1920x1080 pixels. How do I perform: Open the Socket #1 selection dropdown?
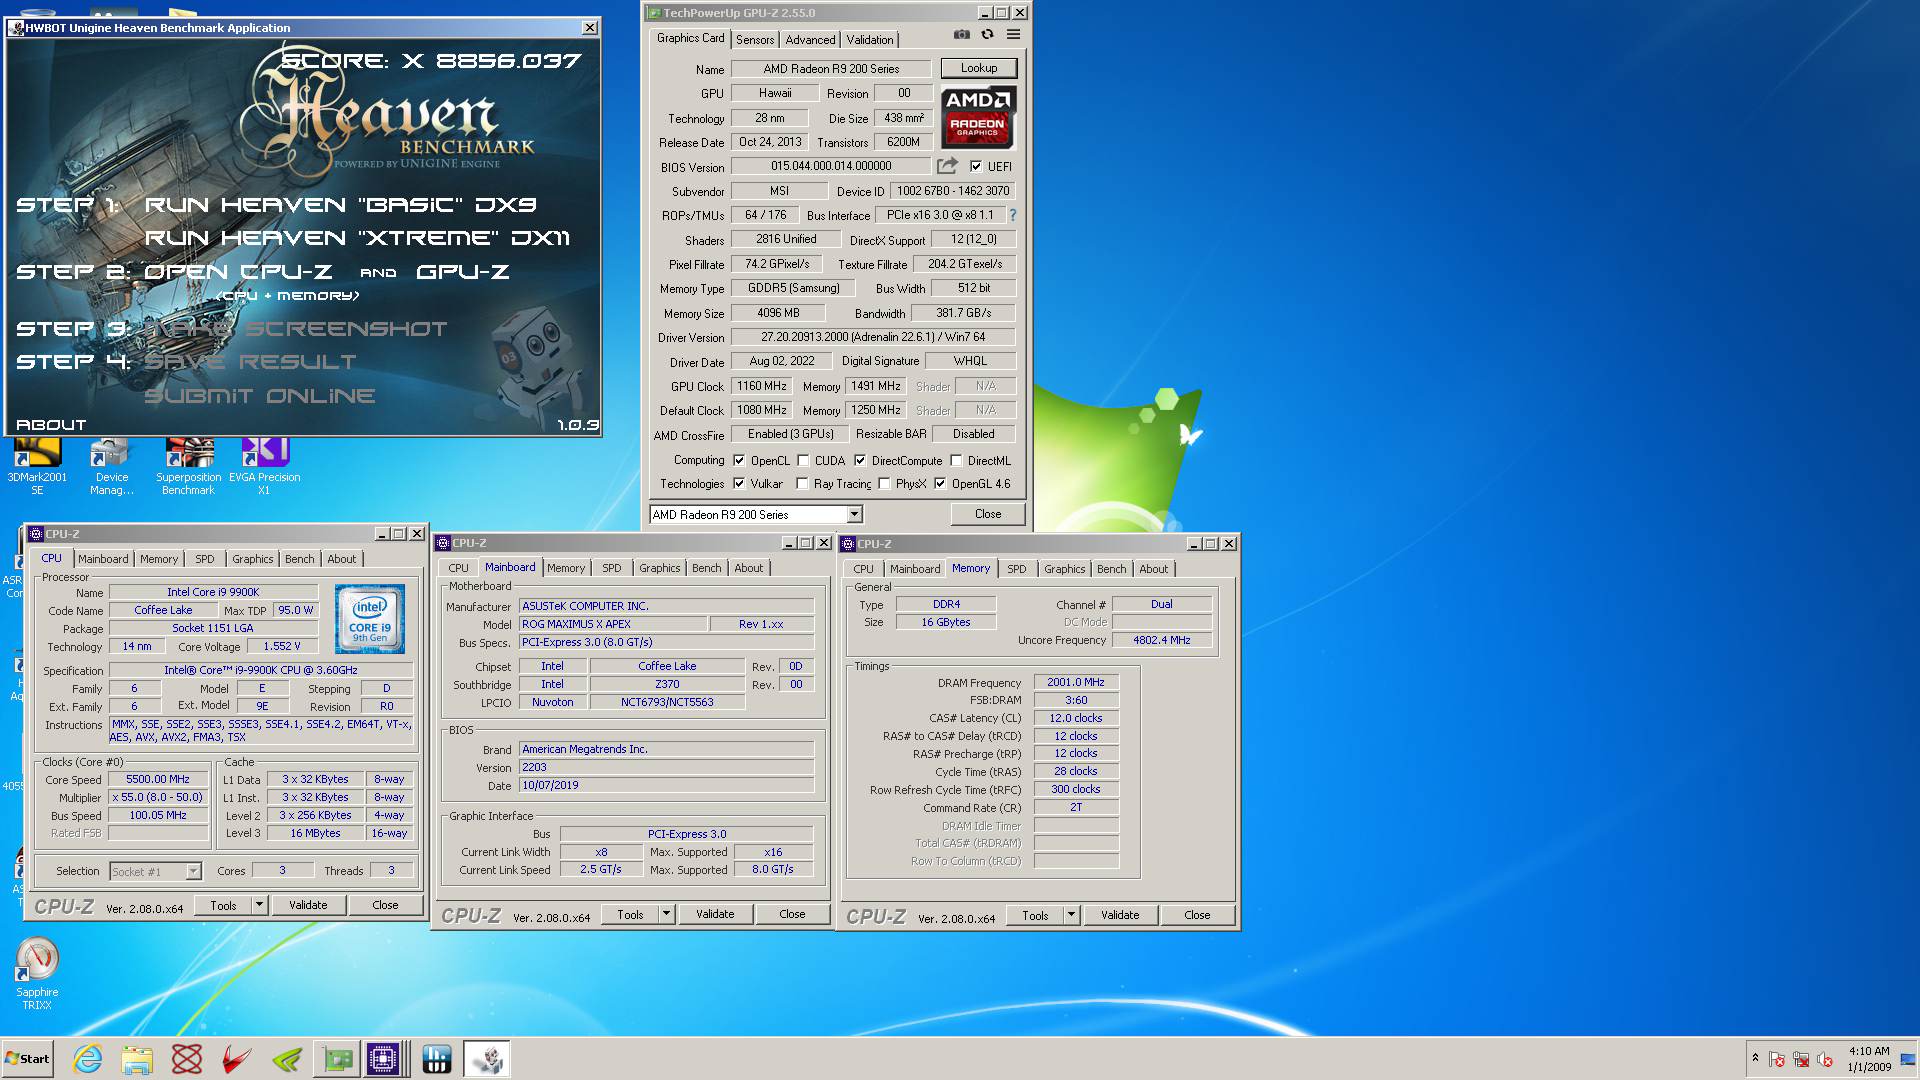(193, 871)
